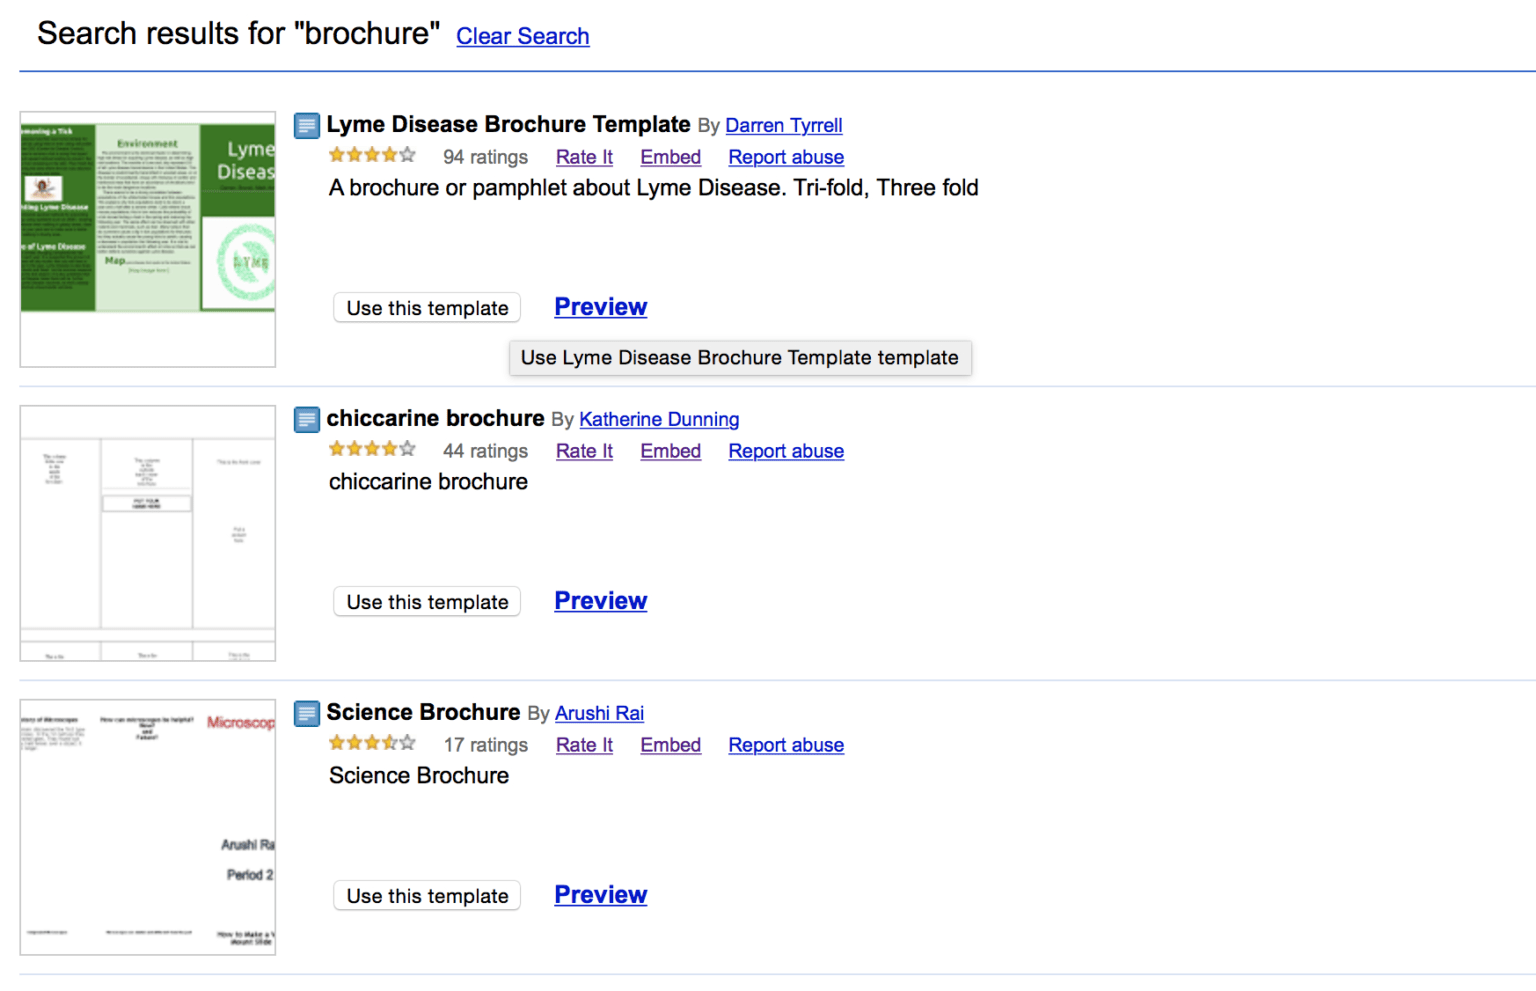Image resolution: width=1536 pixels, height=991 pixels.
Task: Open the Katherine Dunning author profile
Action: tap(659, 419)
